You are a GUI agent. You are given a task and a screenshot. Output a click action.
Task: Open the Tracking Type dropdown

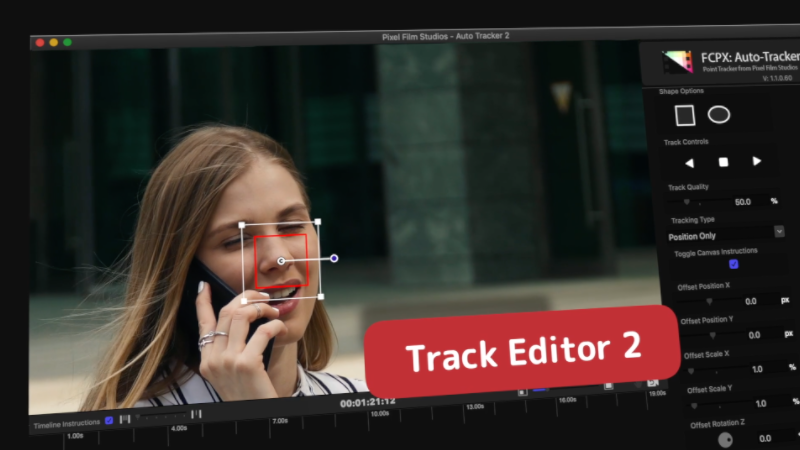779,231
